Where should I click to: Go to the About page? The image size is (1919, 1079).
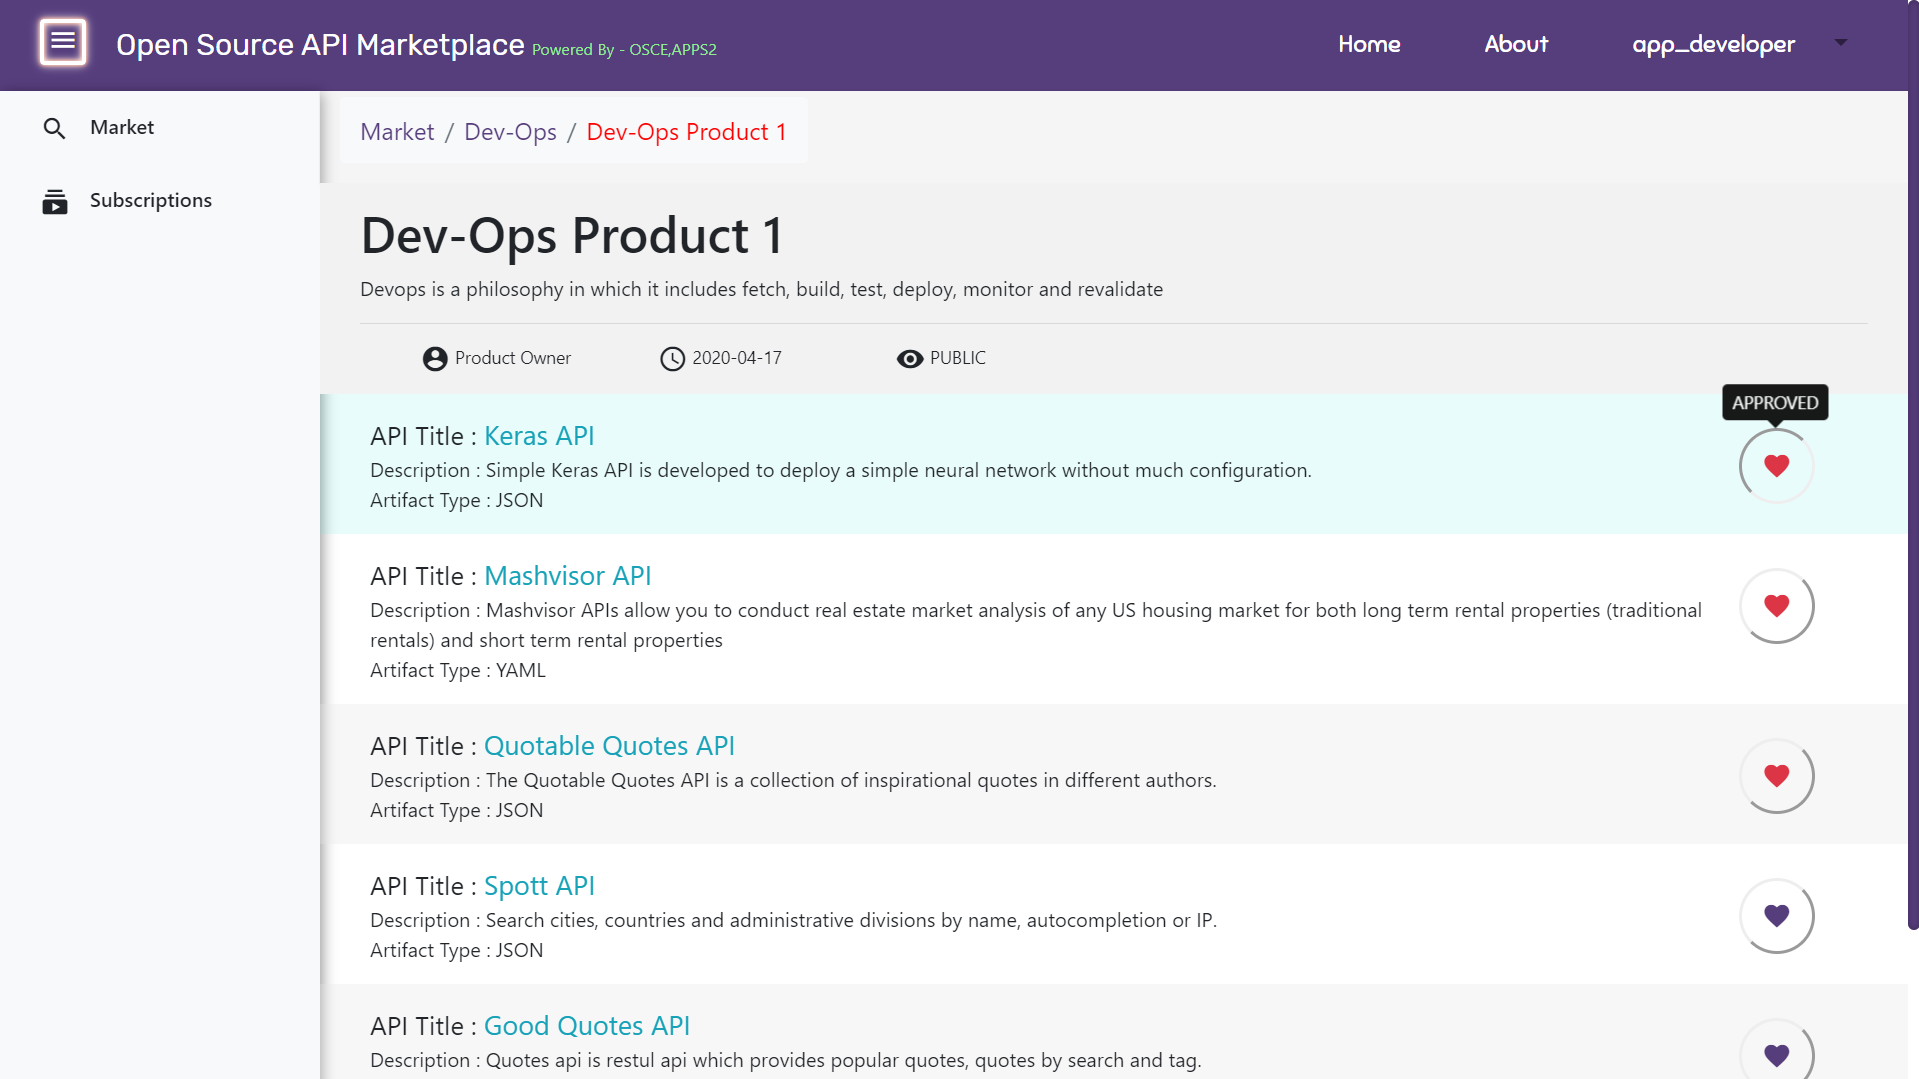click(x=1516, y=44)
